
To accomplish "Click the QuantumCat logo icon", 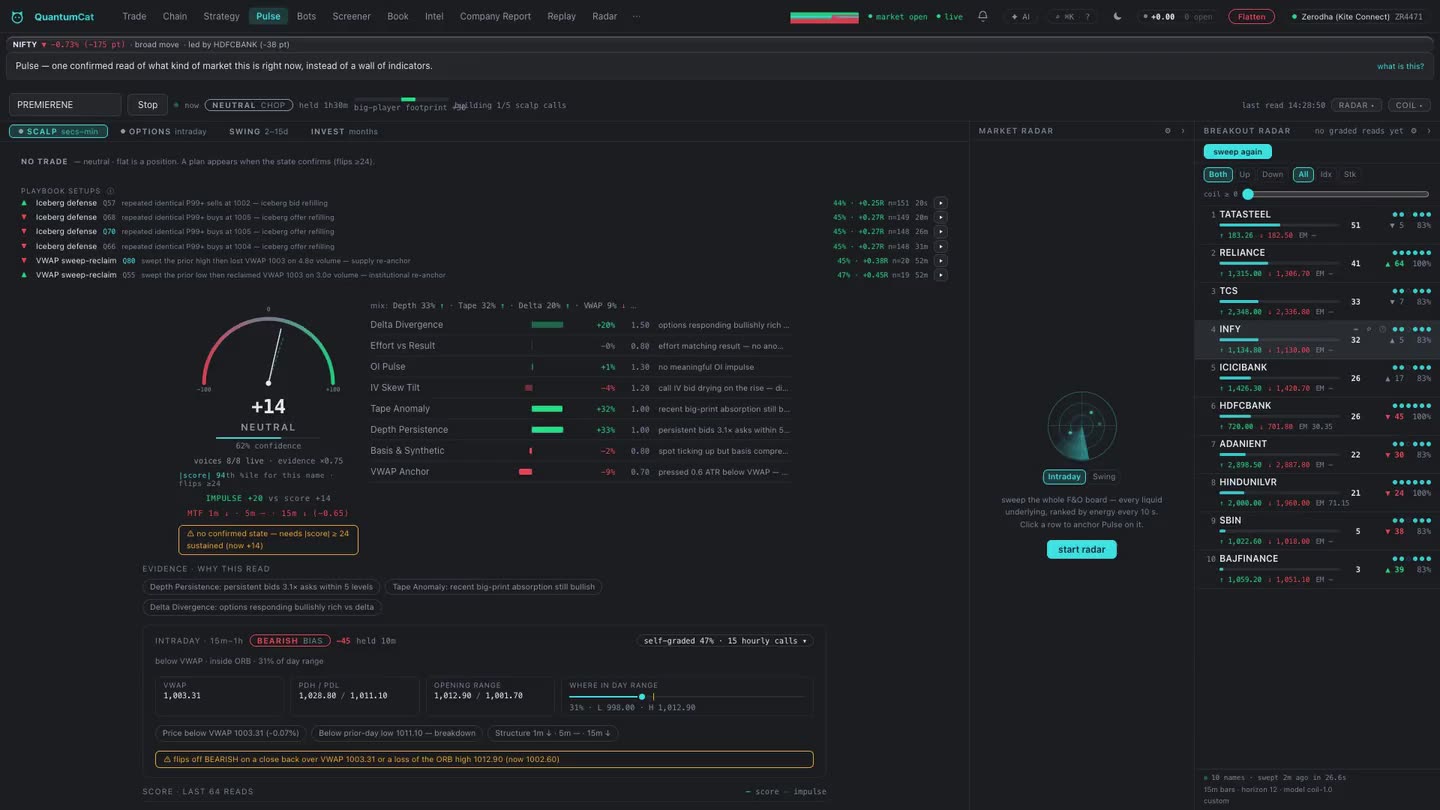I will (17, 17).
